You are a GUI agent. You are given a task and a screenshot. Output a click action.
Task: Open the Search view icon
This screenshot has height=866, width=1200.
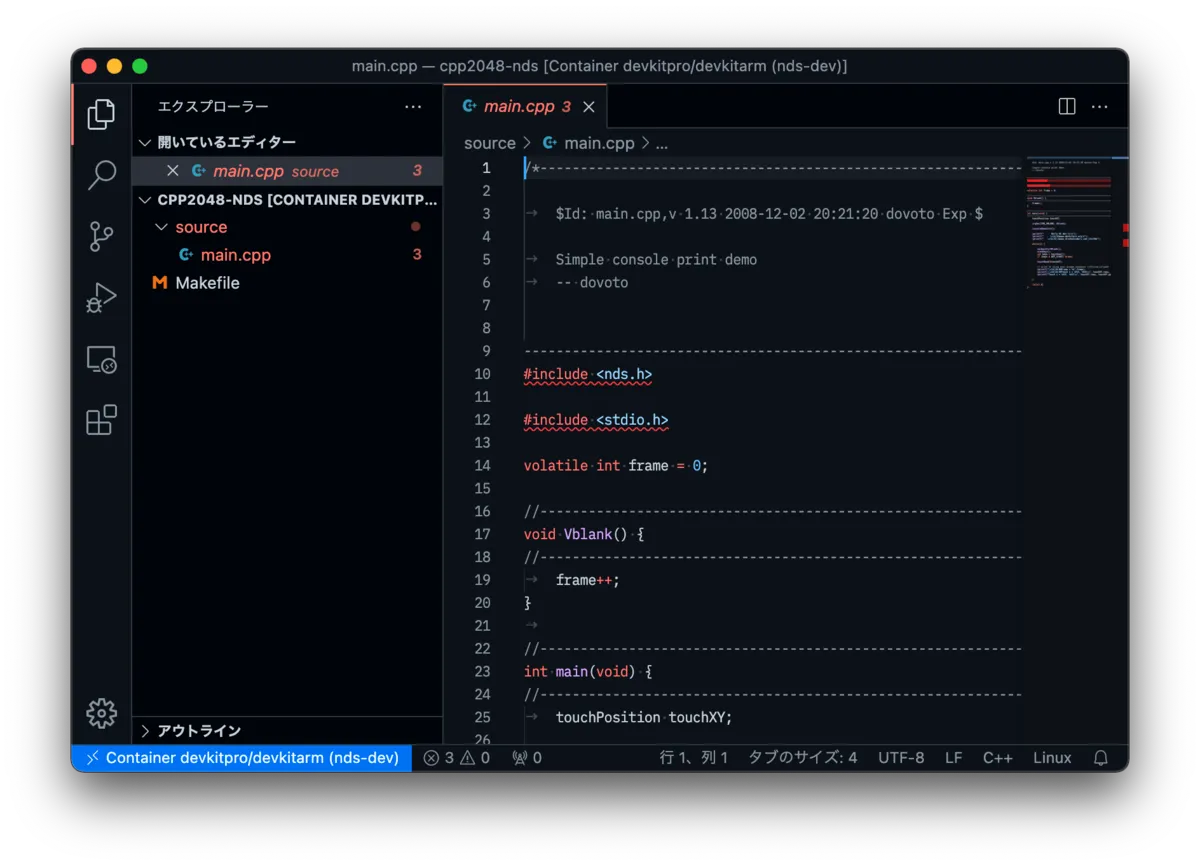[x=101, y=176]
